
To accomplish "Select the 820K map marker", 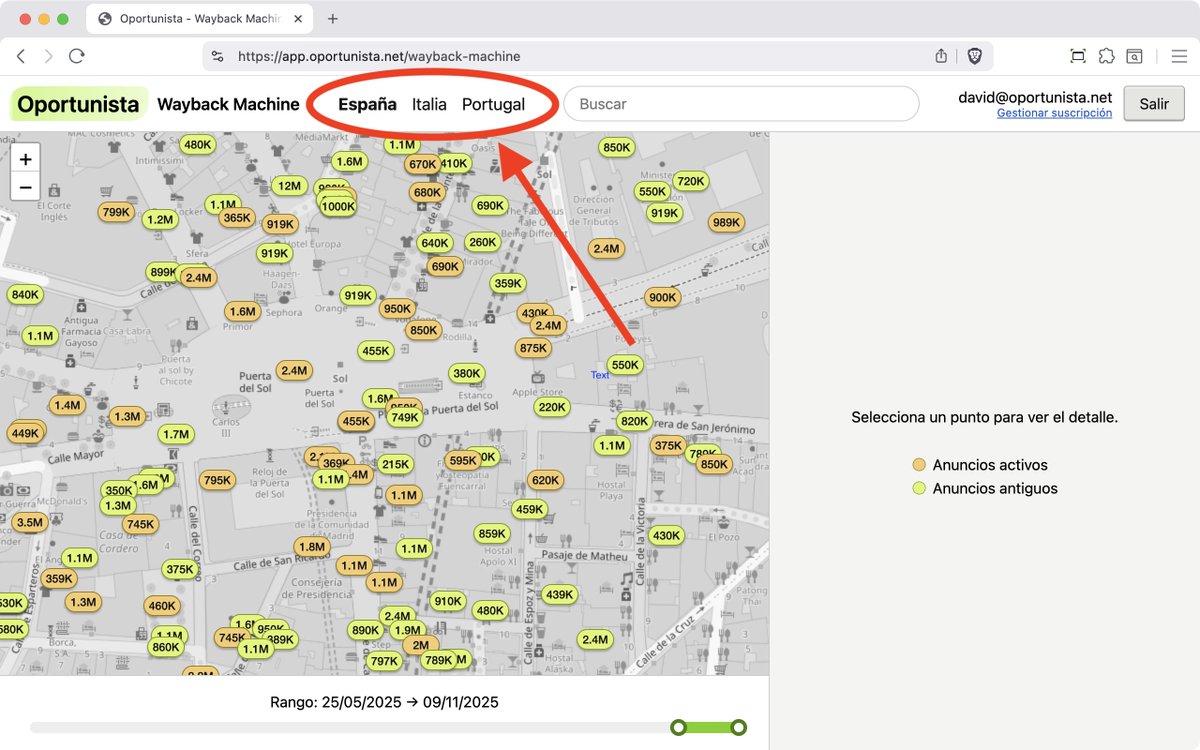I will point(634,421).
